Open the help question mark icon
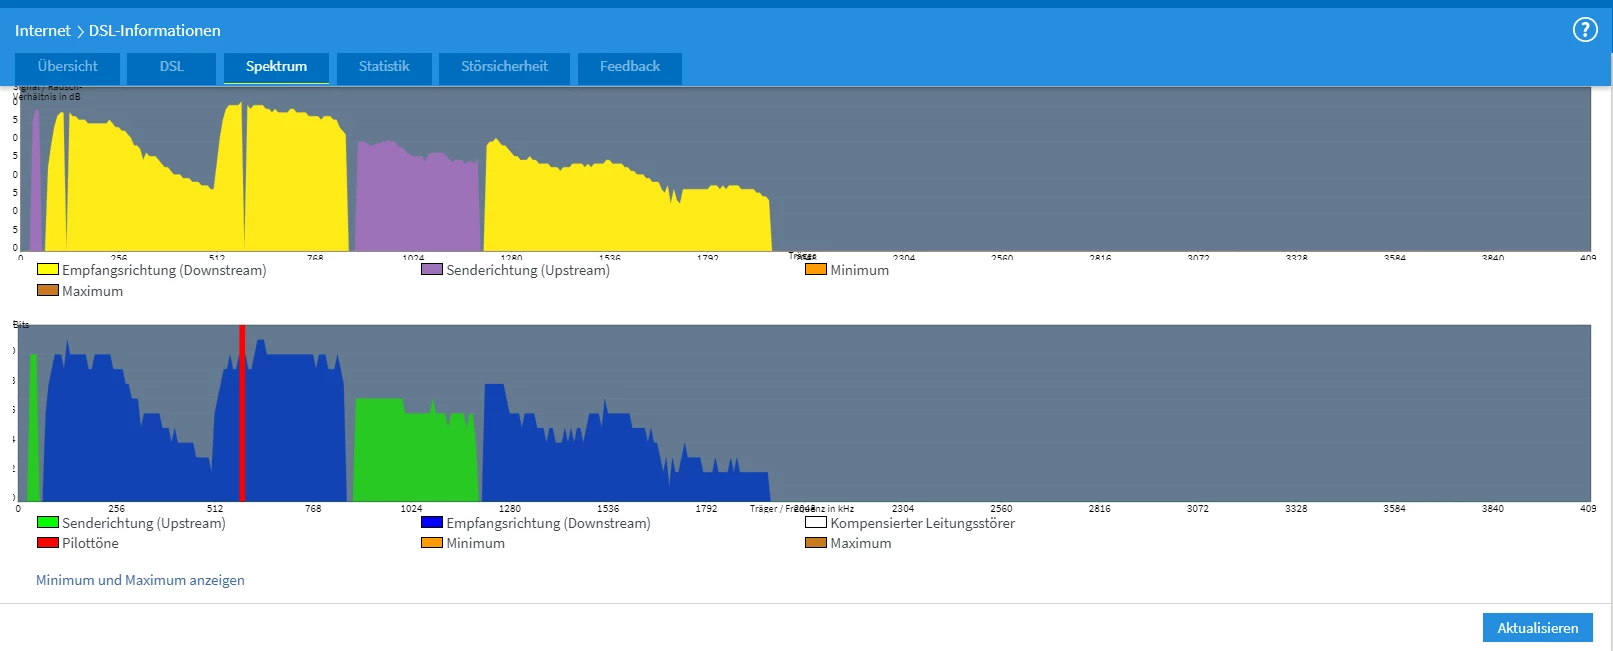Screen dimensions: 1613x651 point(1584,30)
